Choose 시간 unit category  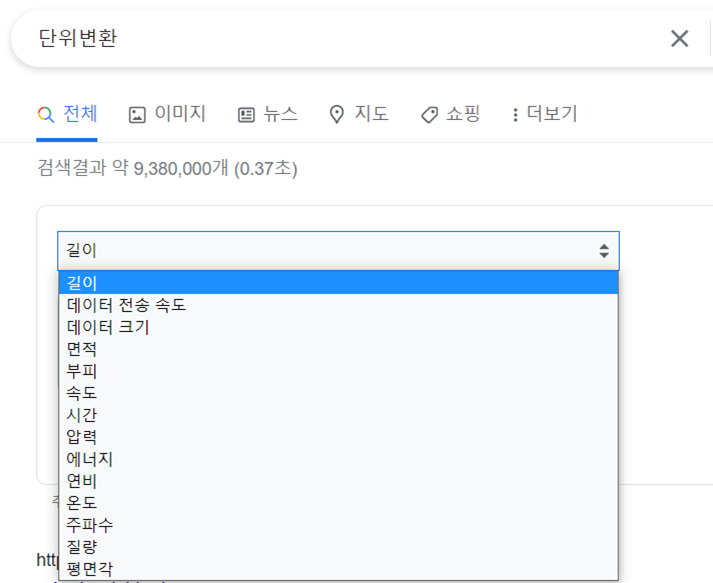[x=338, y=415]
